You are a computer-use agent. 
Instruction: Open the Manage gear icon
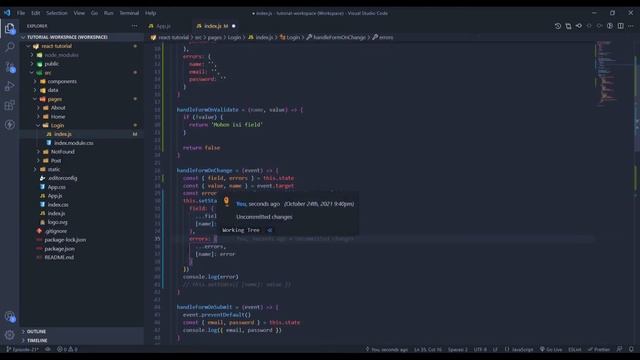click(x=10, y=335)
